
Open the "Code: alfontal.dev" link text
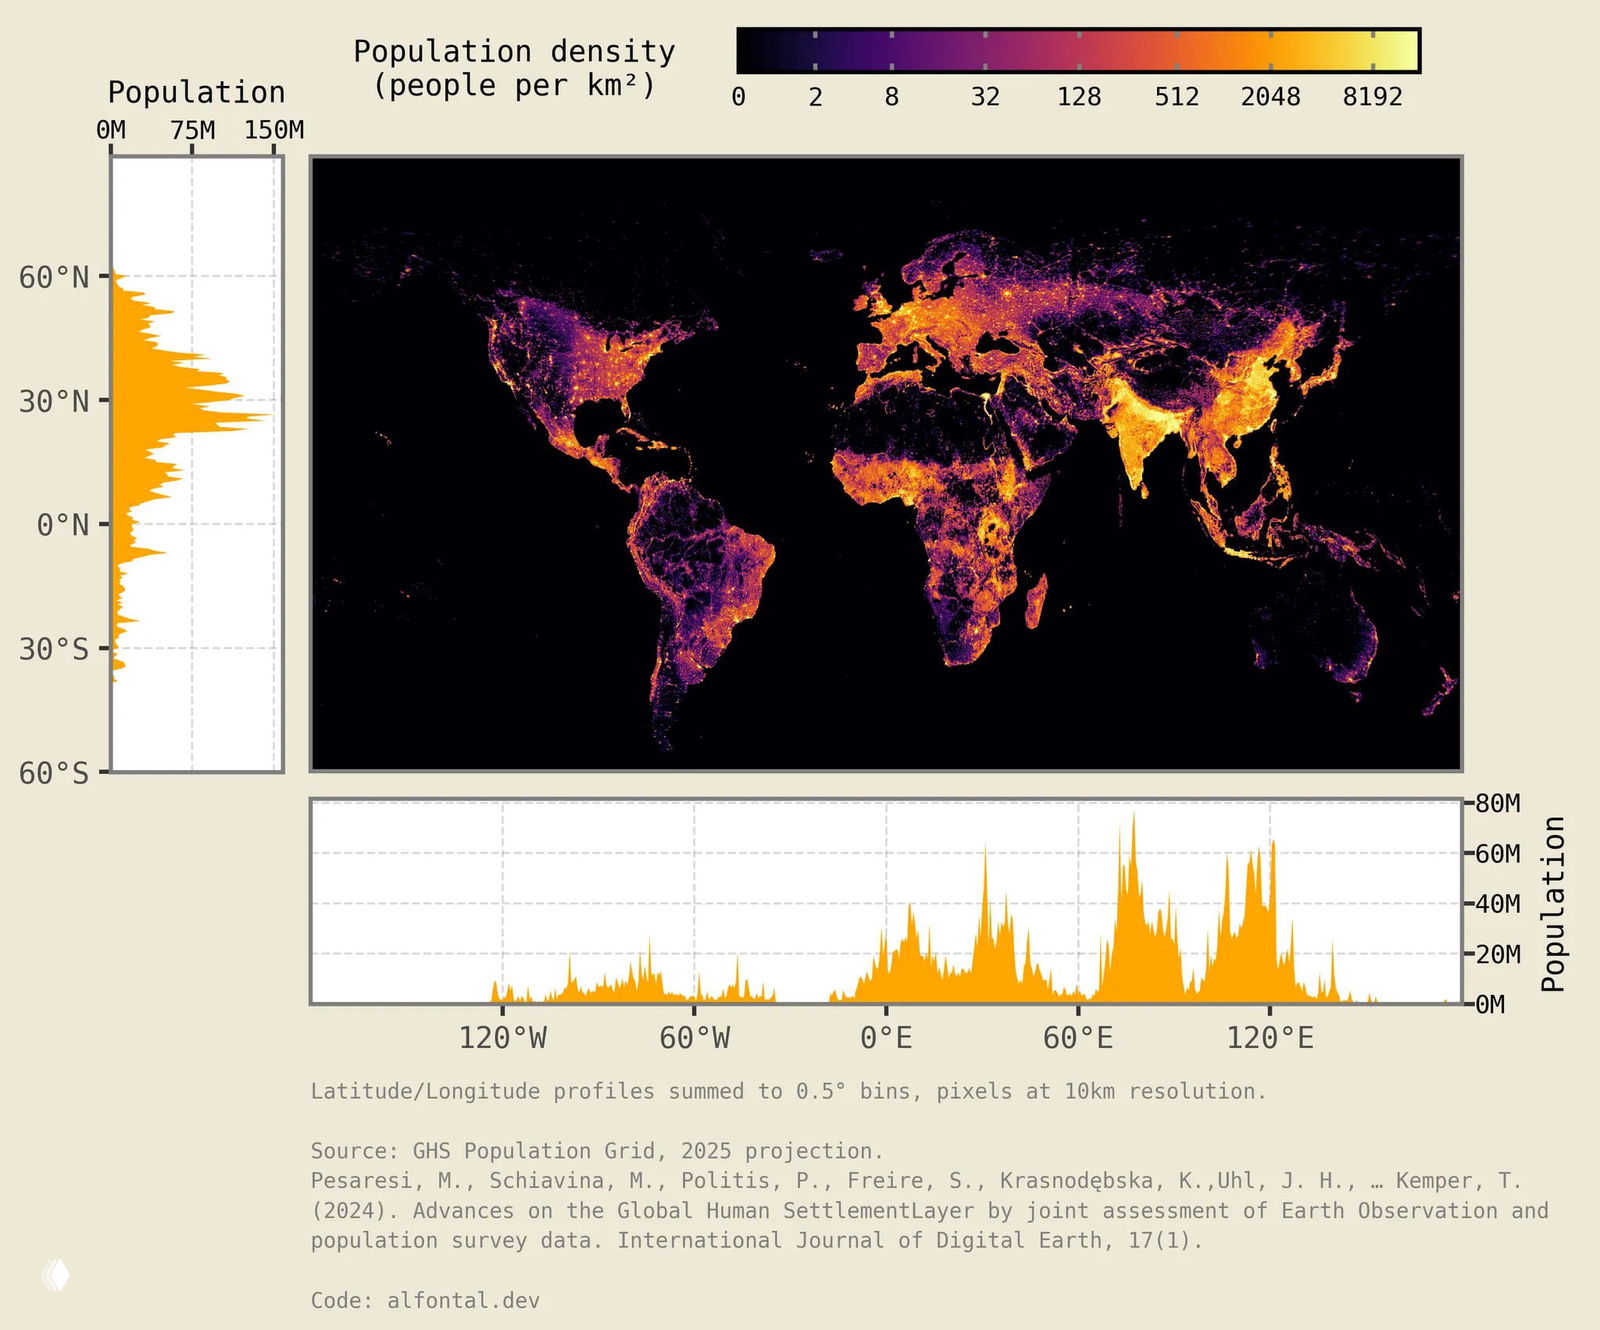[x=425, y=1300]
